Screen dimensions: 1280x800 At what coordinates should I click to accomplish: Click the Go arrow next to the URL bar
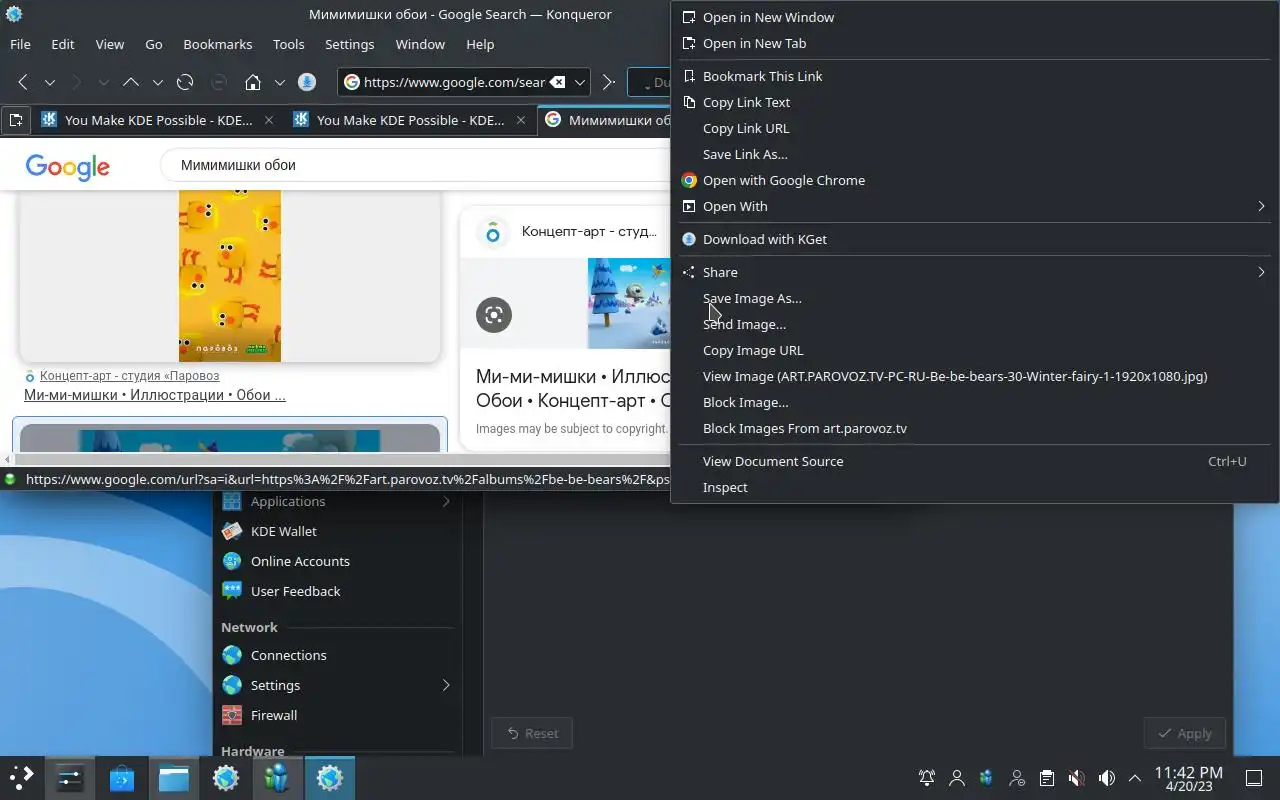(x=607, y=82)
